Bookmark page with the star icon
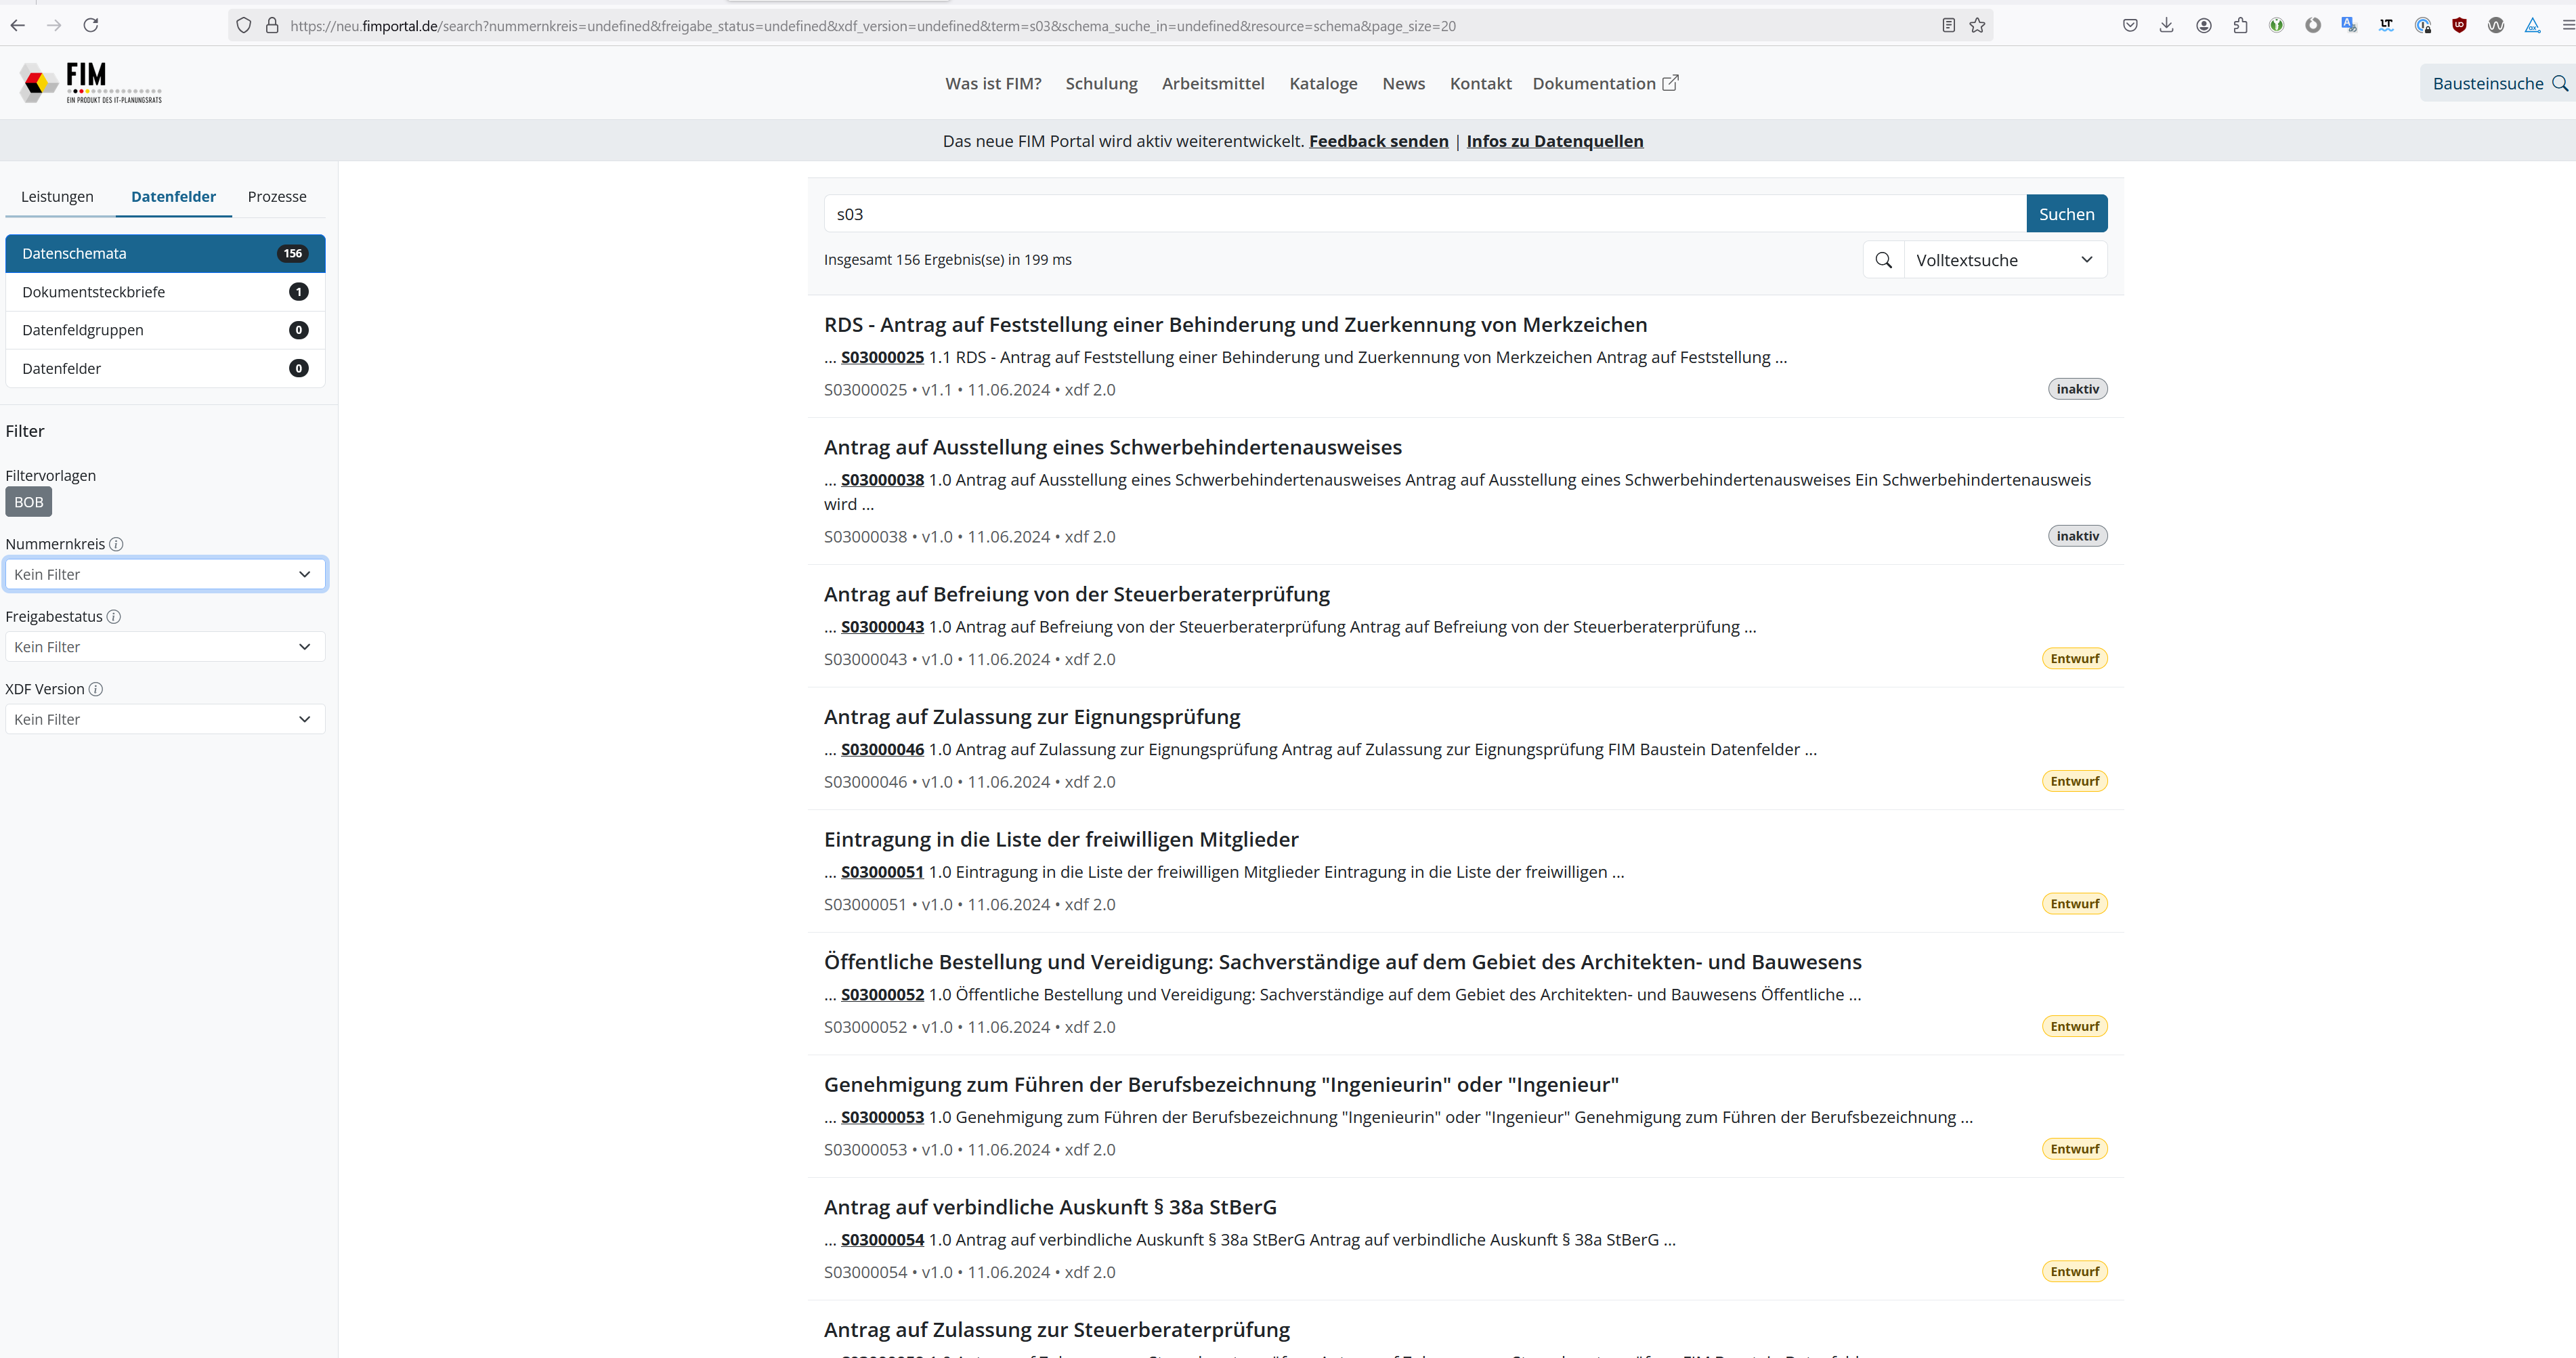 pos(1977,26)
